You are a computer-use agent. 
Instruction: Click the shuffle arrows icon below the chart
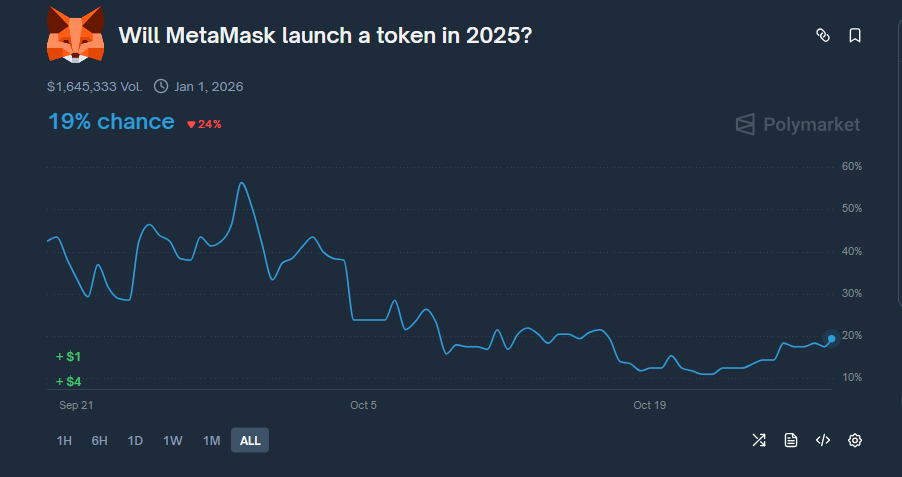pyautogui.click(x=759, y=440)
